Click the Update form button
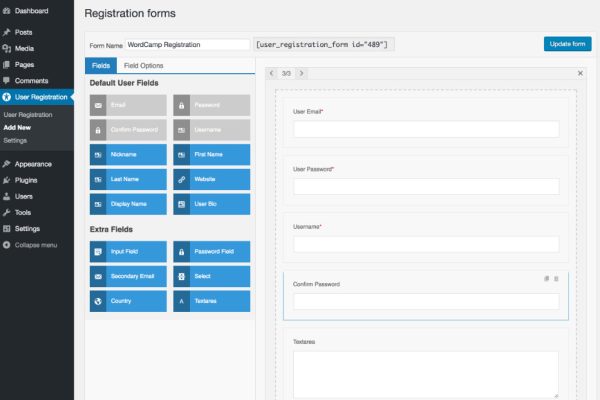This screenshot has width=600, height=400. (567, 44)
